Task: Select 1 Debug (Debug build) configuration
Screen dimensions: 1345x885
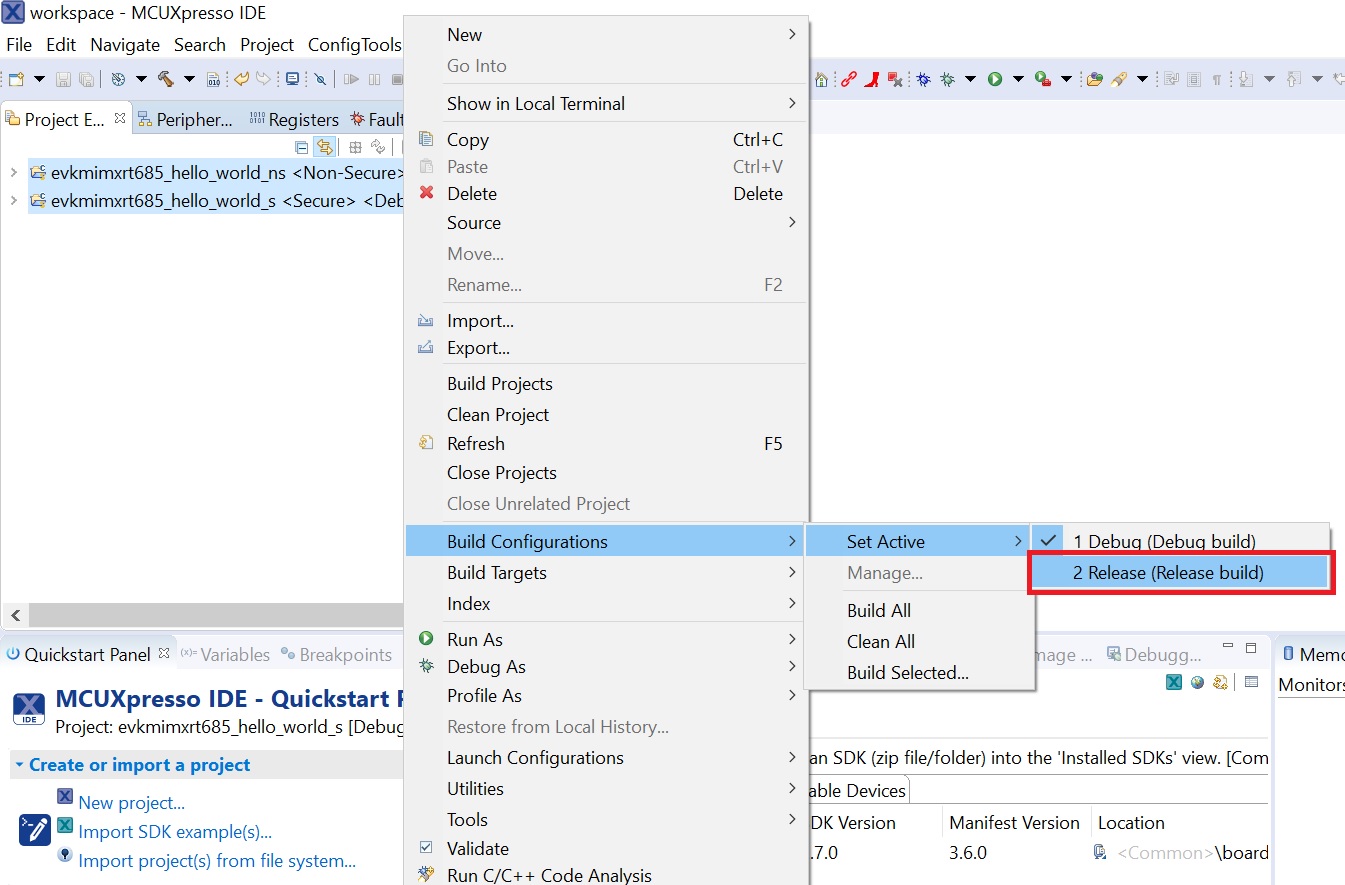Action: pos(1180,542)
